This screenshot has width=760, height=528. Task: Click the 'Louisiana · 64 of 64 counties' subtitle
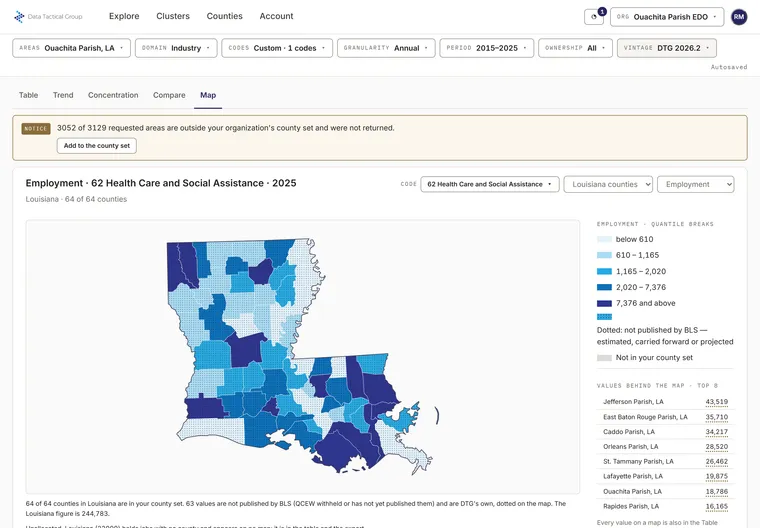[x=76, y=199]
